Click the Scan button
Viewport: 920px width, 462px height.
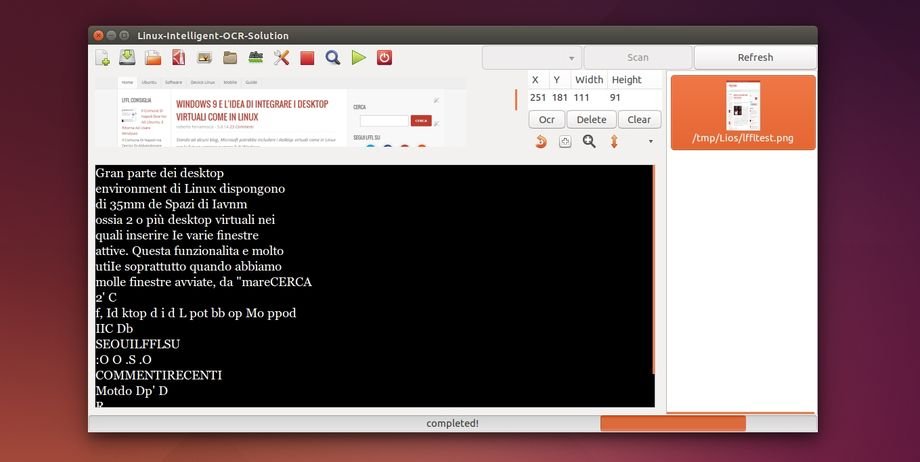pyautogui.click(x=637, y=58)
